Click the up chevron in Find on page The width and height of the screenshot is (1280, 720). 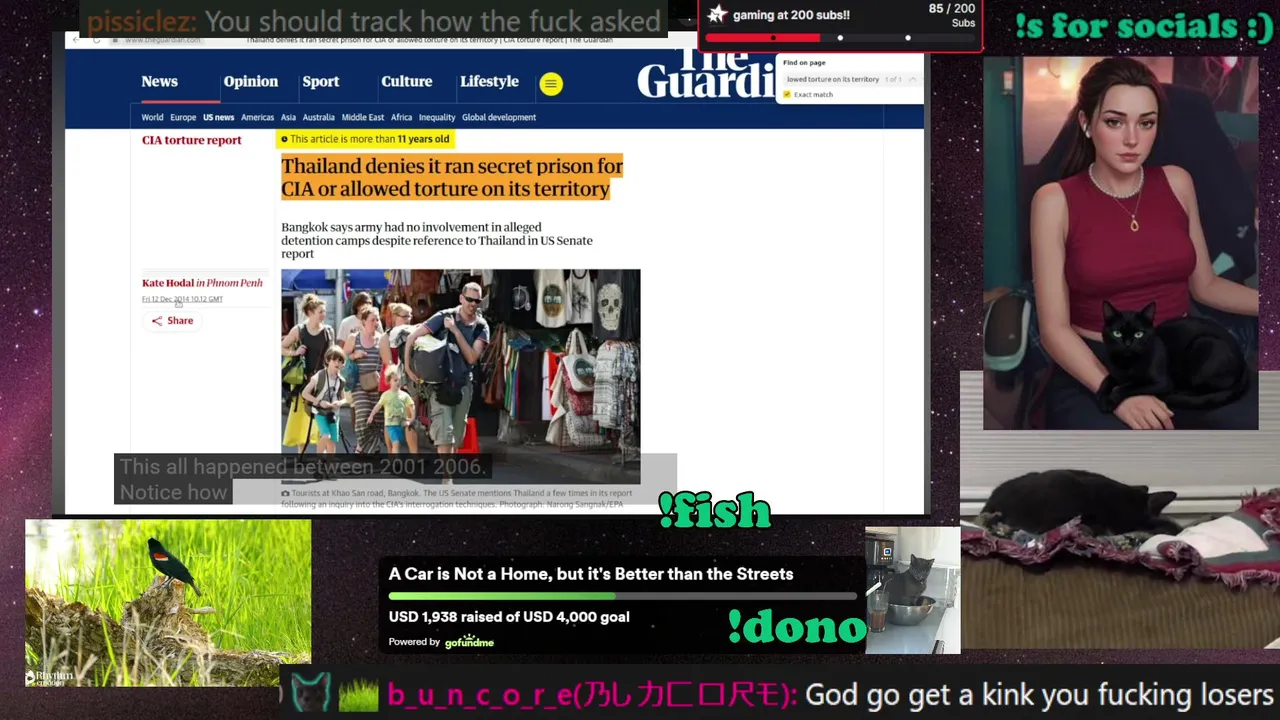(x=912, y=79)
